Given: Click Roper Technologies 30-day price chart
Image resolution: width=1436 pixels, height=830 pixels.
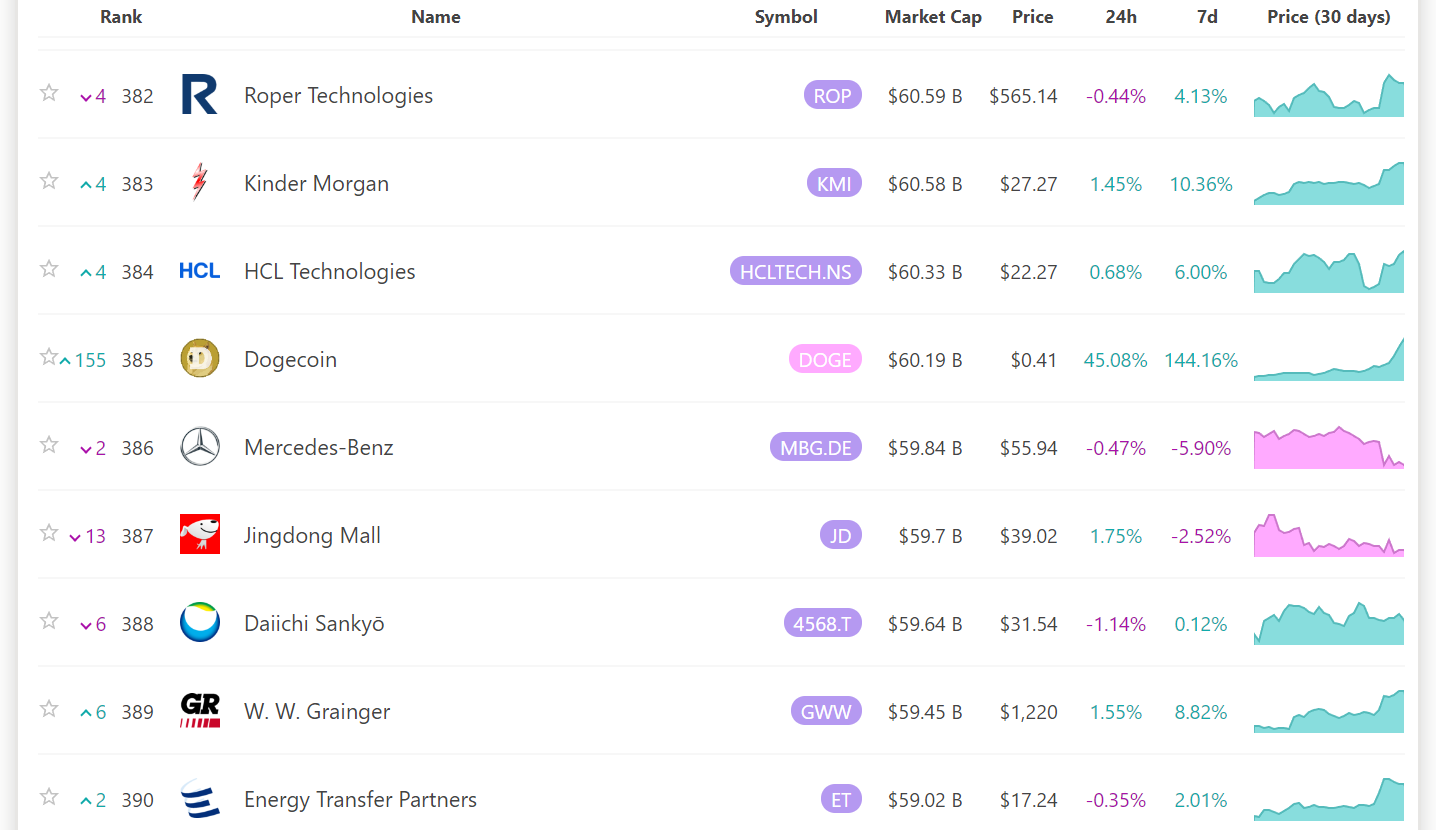Looking at the screenshot, I should (x=1329, y=95).
